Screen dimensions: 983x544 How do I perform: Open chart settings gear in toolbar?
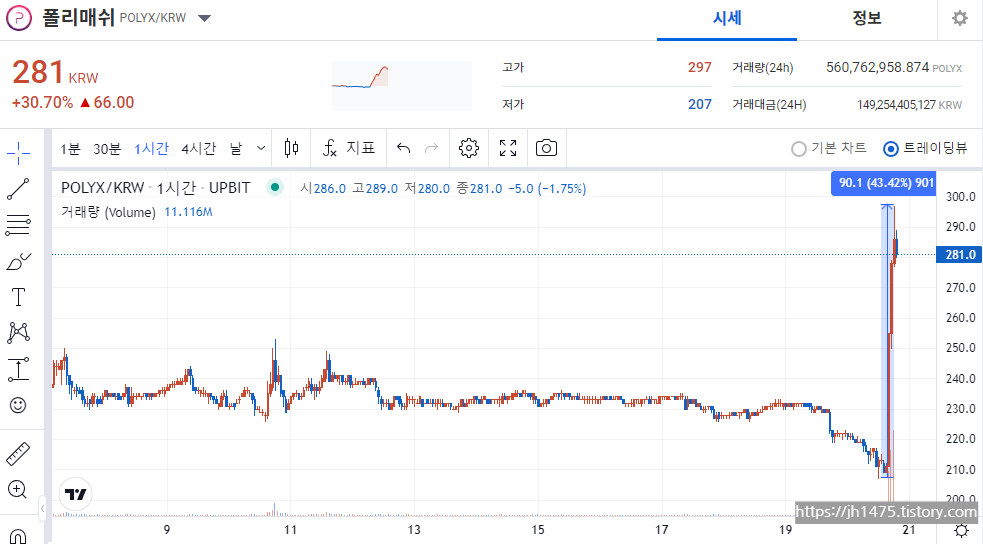pos(468,148)
